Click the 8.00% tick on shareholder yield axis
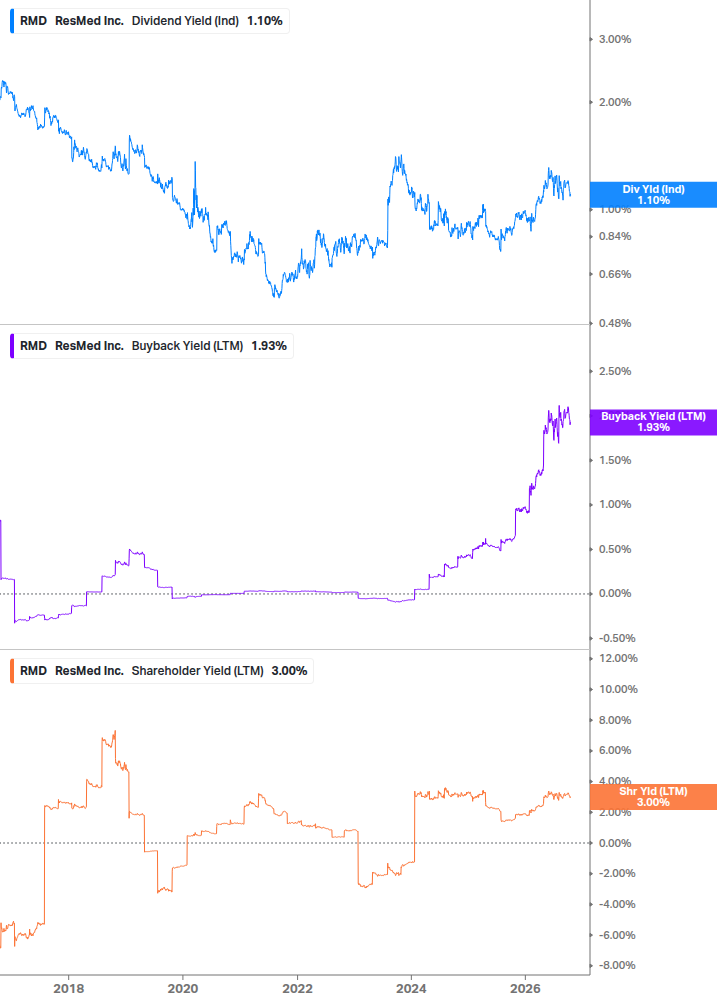The height and width of the screenshot is (1005, 717). click(x=615, y=720)
